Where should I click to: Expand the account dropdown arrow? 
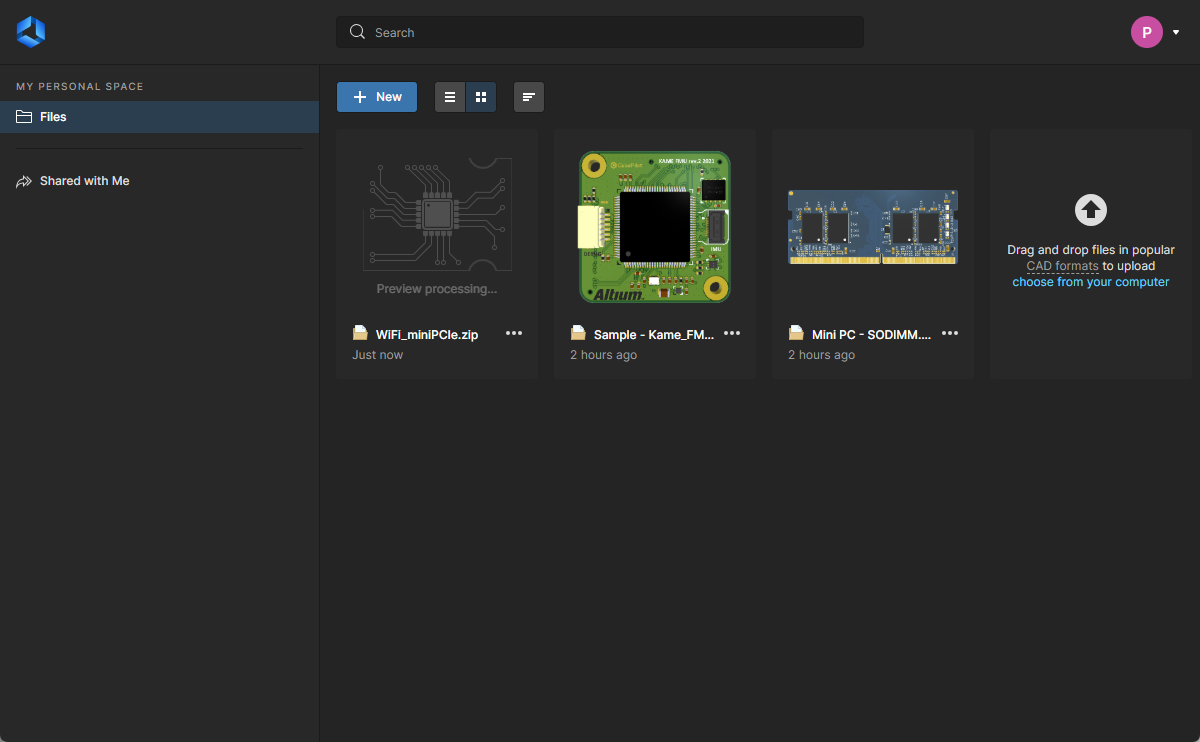tap(1176, 32)
